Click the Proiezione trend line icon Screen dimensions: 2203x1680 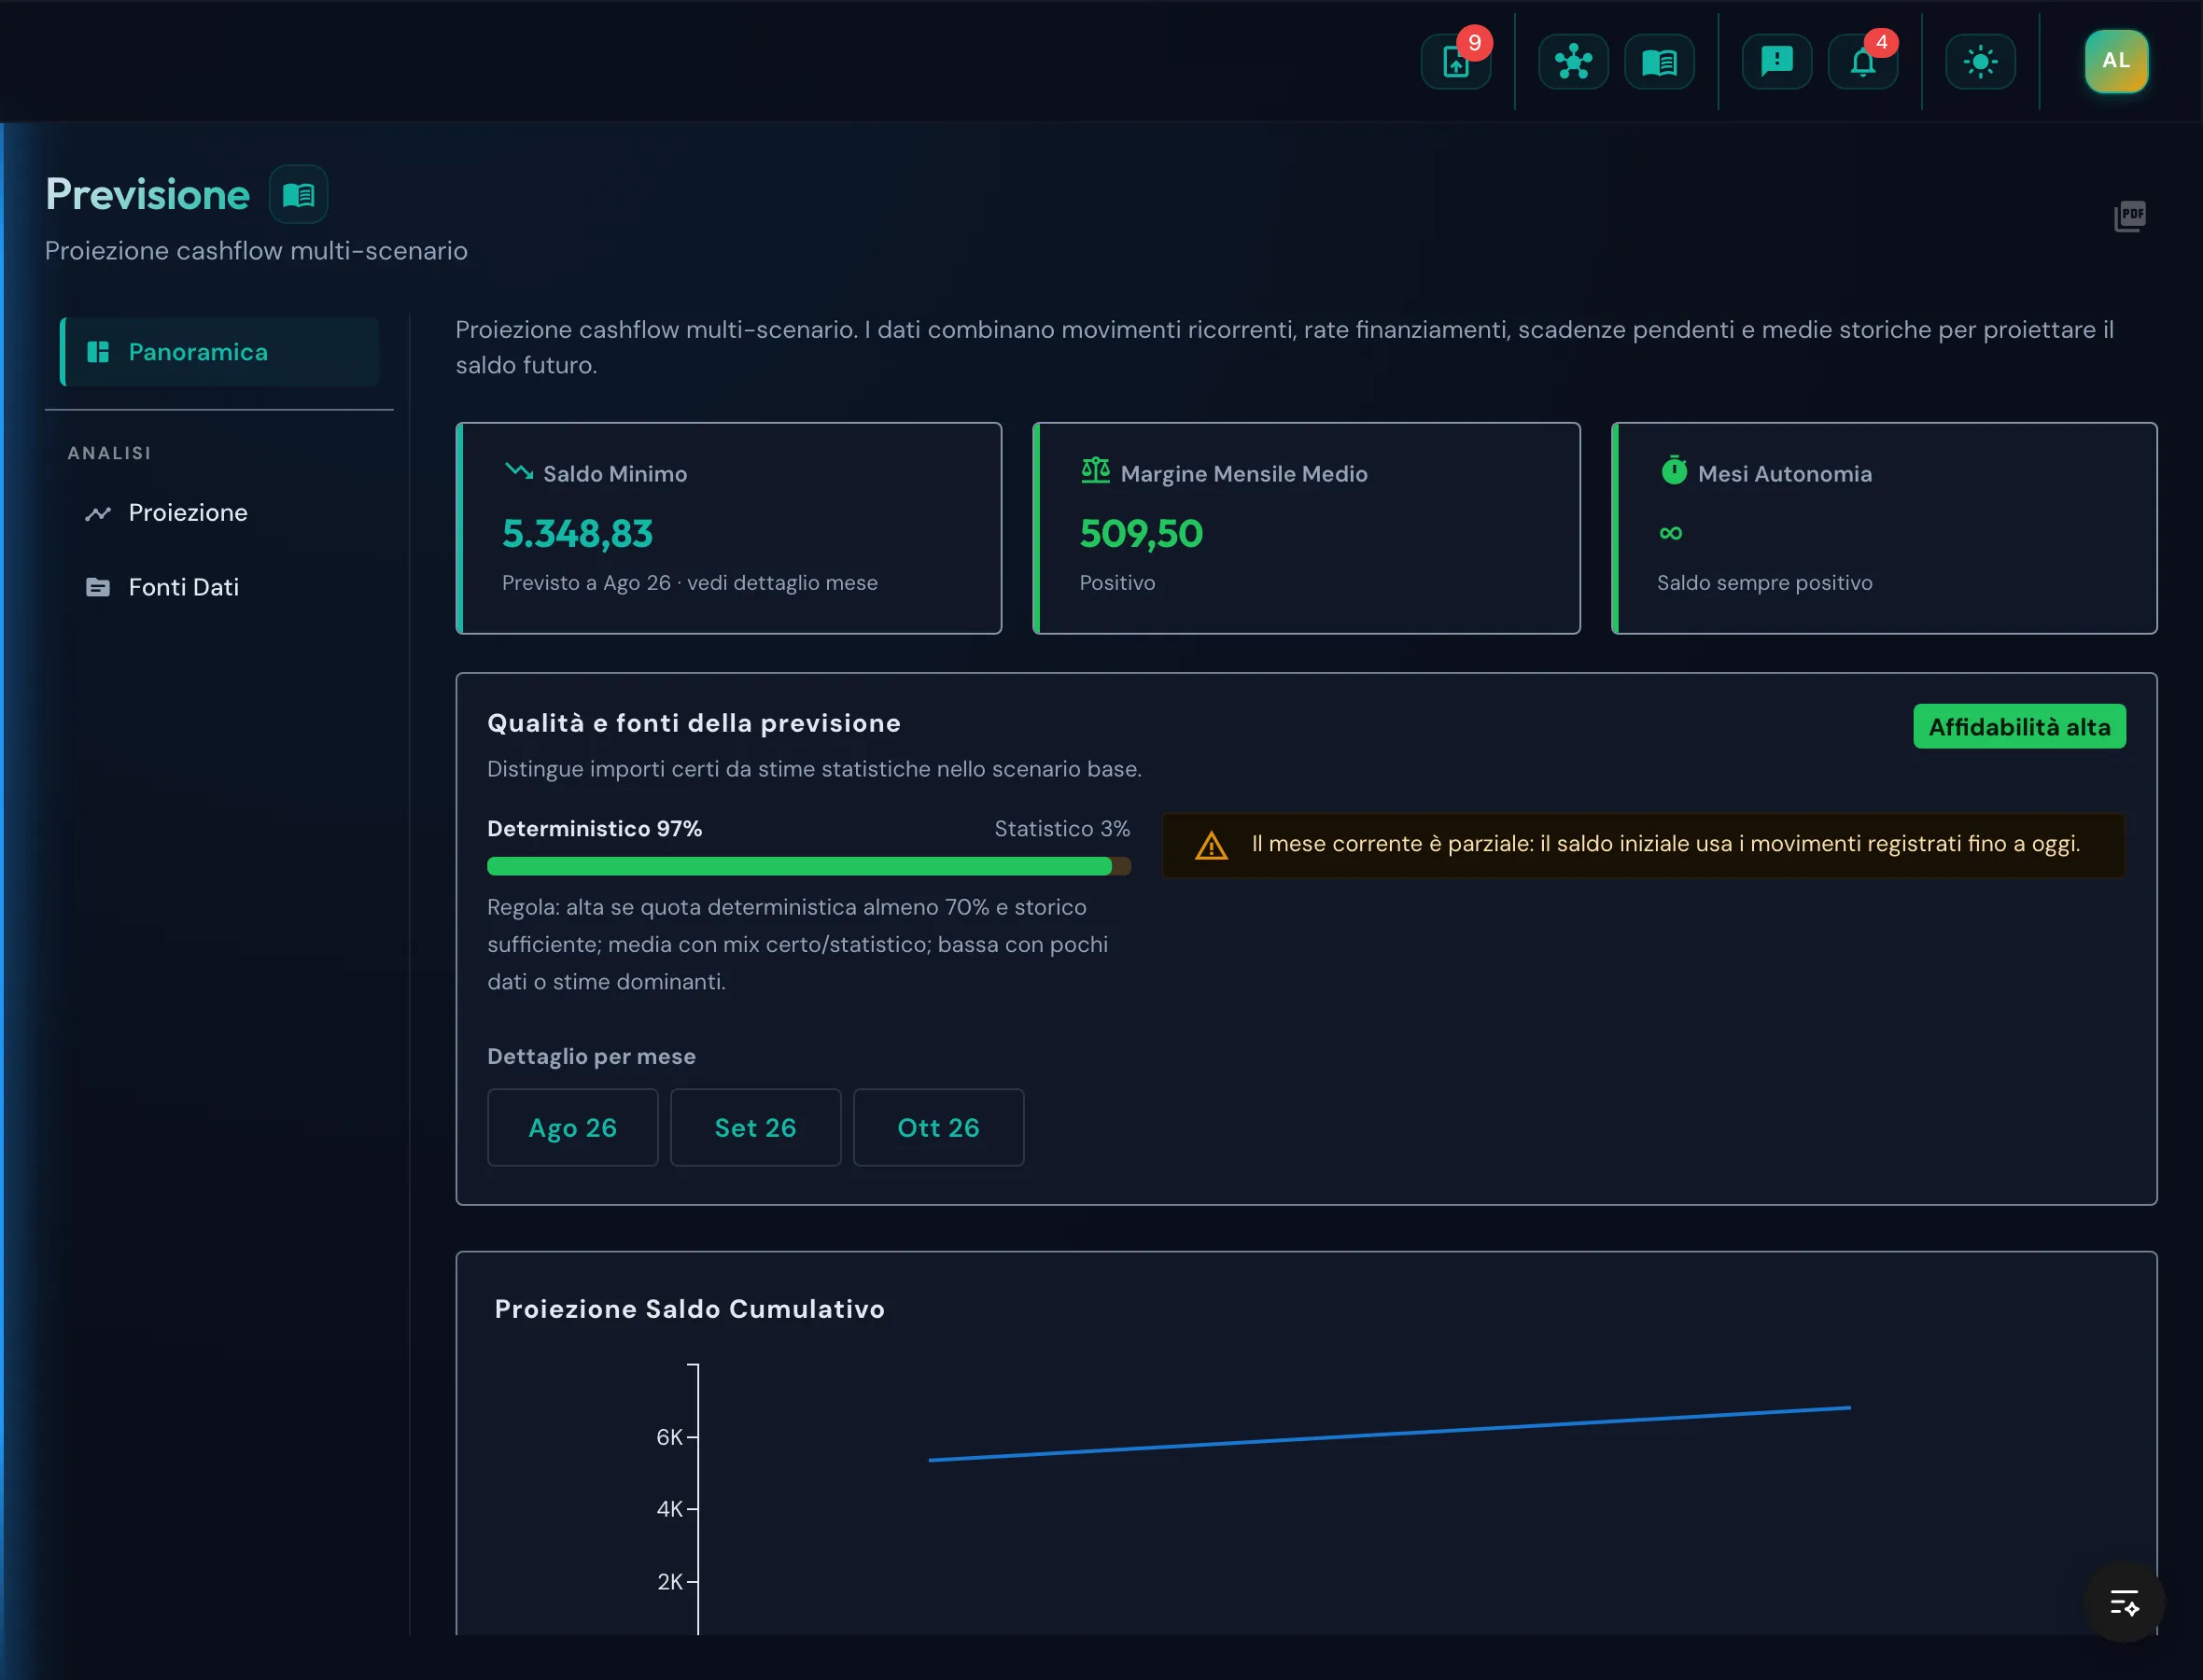[x=98, y=514]
